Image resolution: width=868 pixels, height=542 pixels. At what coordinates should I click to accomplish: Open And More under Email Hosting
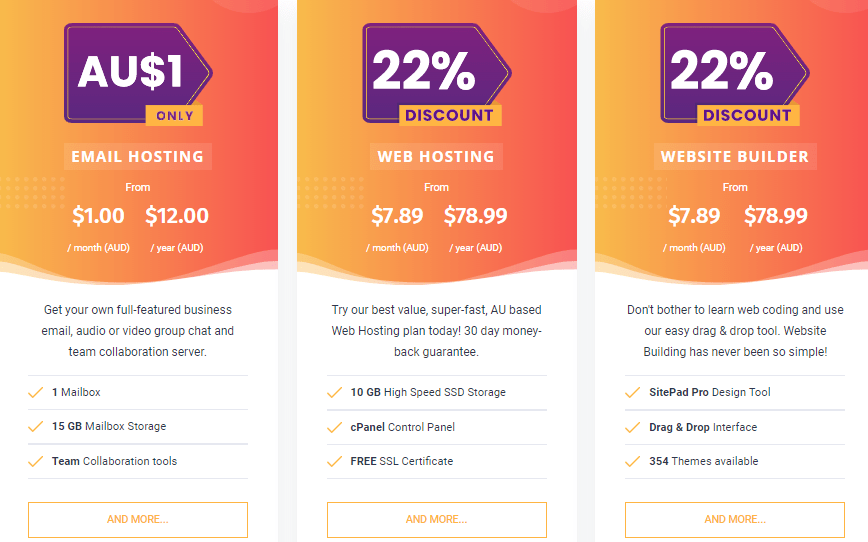click(x=138, y=519)
